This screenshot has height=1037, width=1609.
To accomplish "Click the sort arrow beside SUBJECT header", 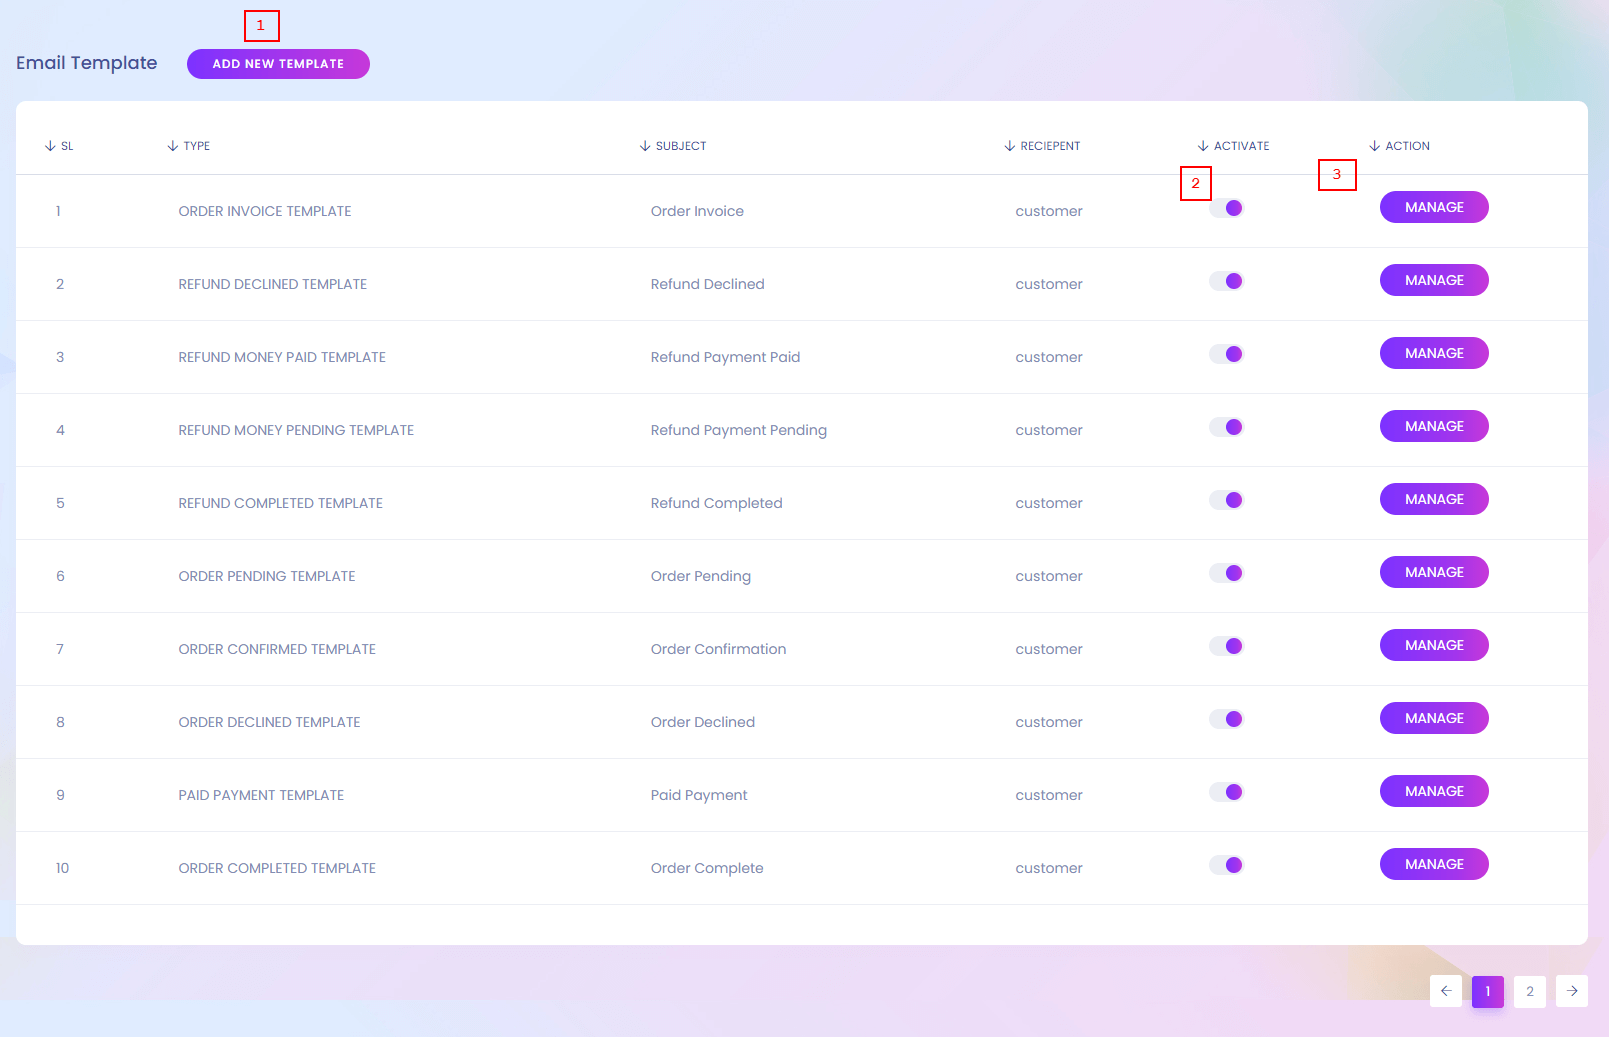I will [645, 146].
